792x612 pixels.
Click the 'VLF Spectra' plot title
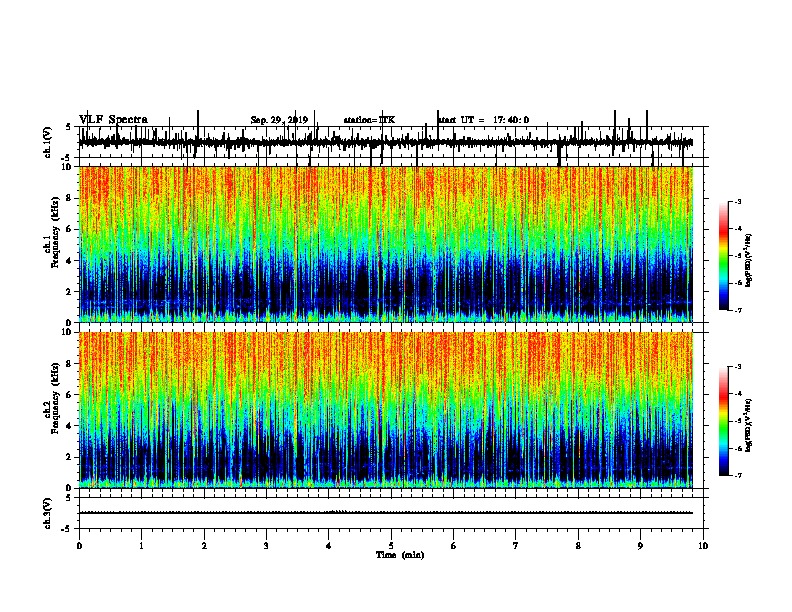[x=113, y=120]
